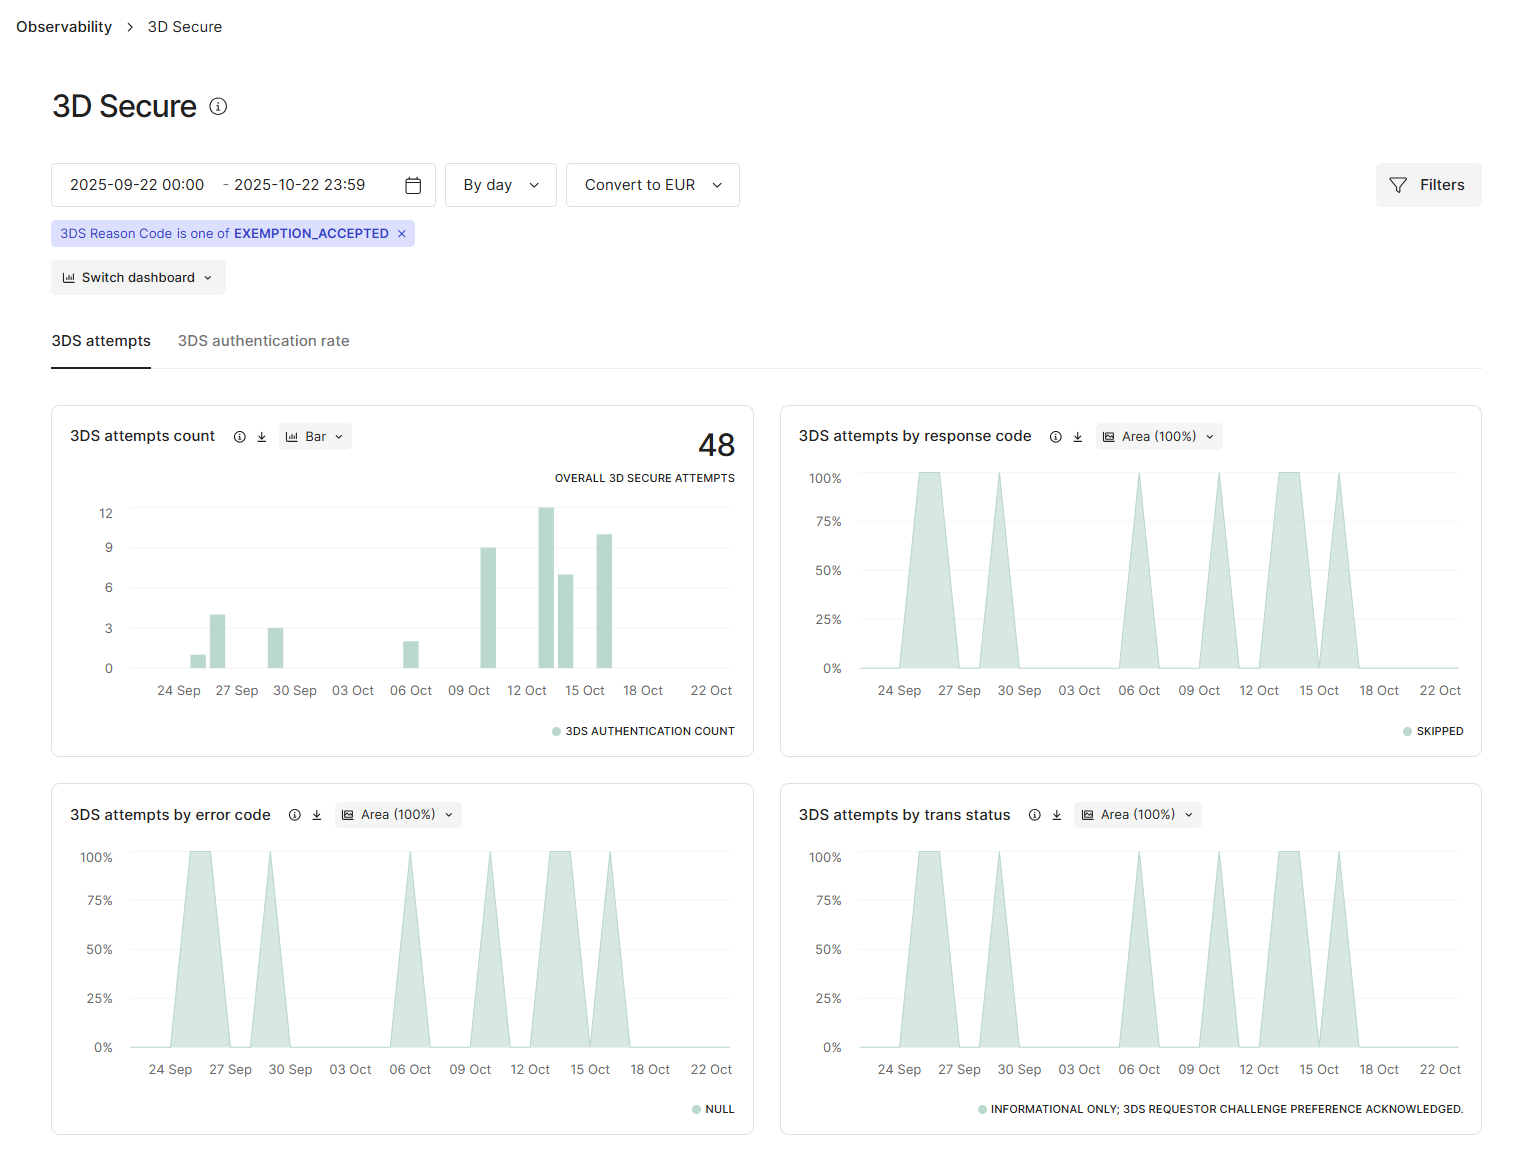Remove the EXEMPTION_ACCEPTED filter chip
This screenshot has width=1526, height=1157.
coord(402,233)
